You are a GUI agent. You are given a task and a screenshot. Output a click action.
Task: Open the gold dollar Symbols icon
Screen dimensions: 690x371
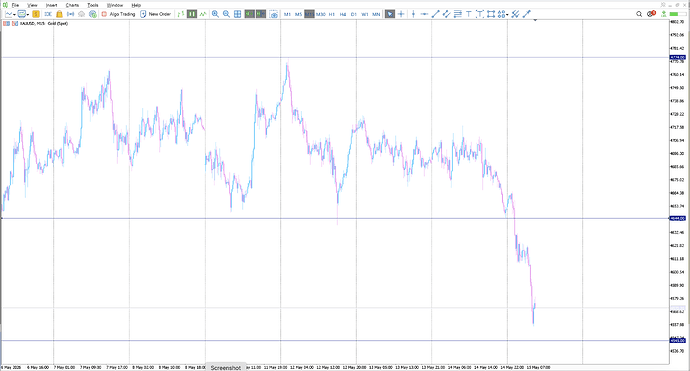(x=36, y=14)
